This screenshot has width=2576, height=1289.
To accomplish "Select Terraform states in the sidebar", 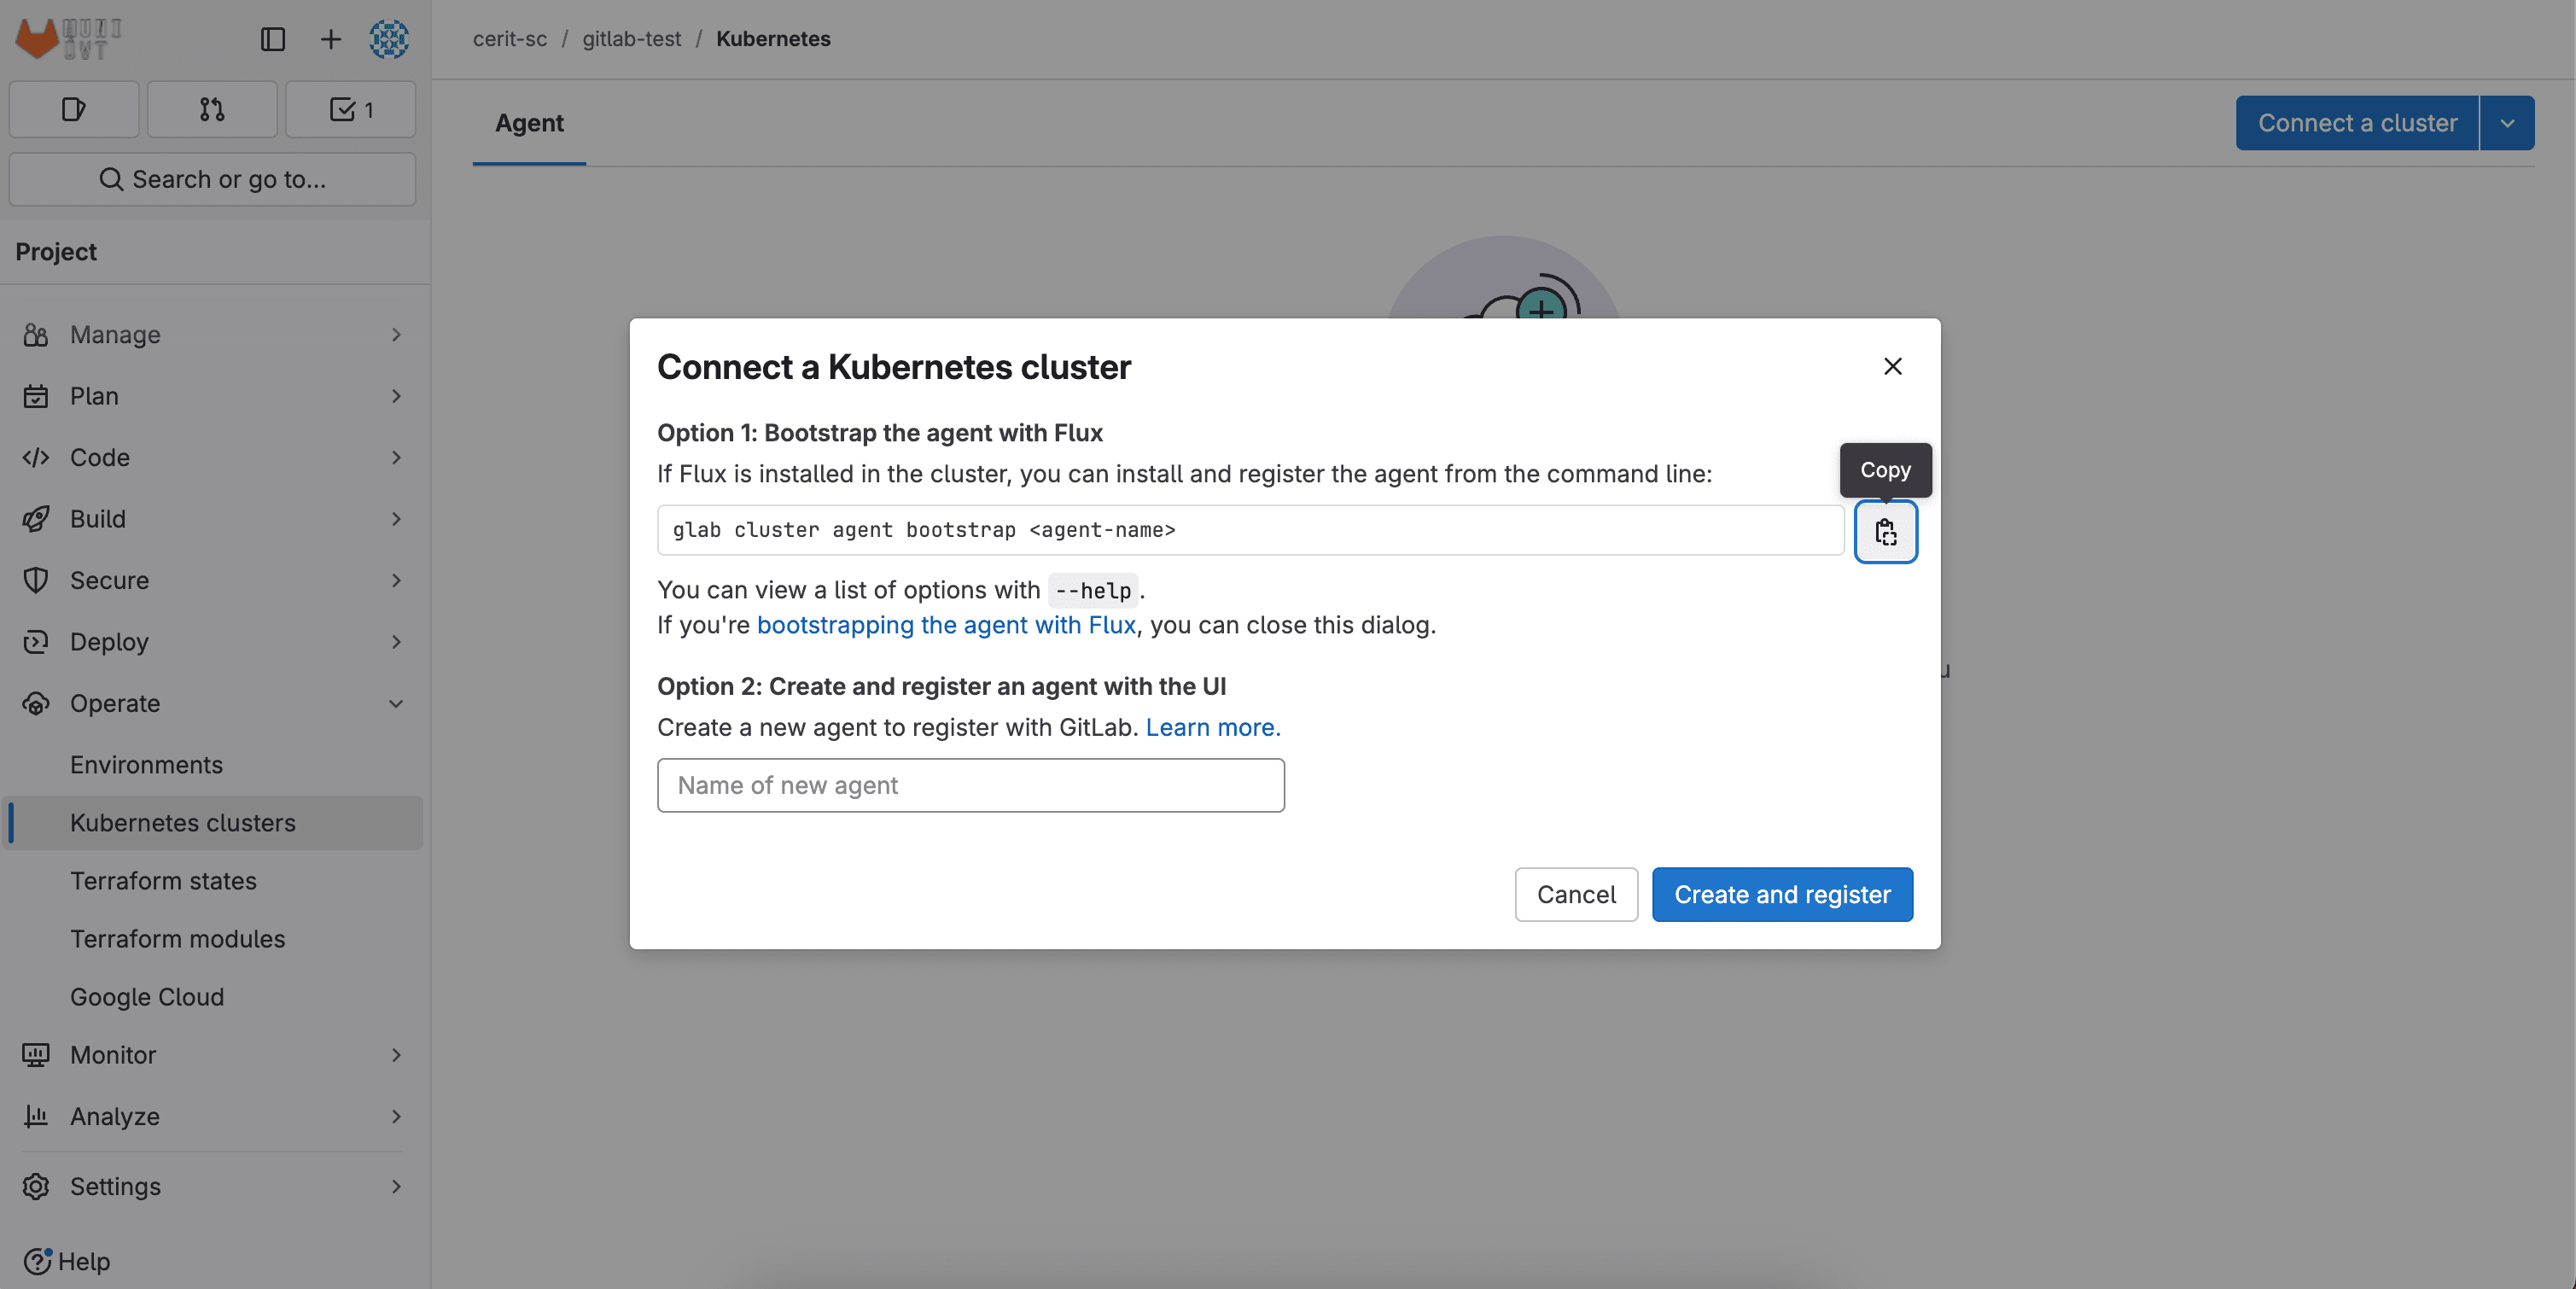I will 164,881.
